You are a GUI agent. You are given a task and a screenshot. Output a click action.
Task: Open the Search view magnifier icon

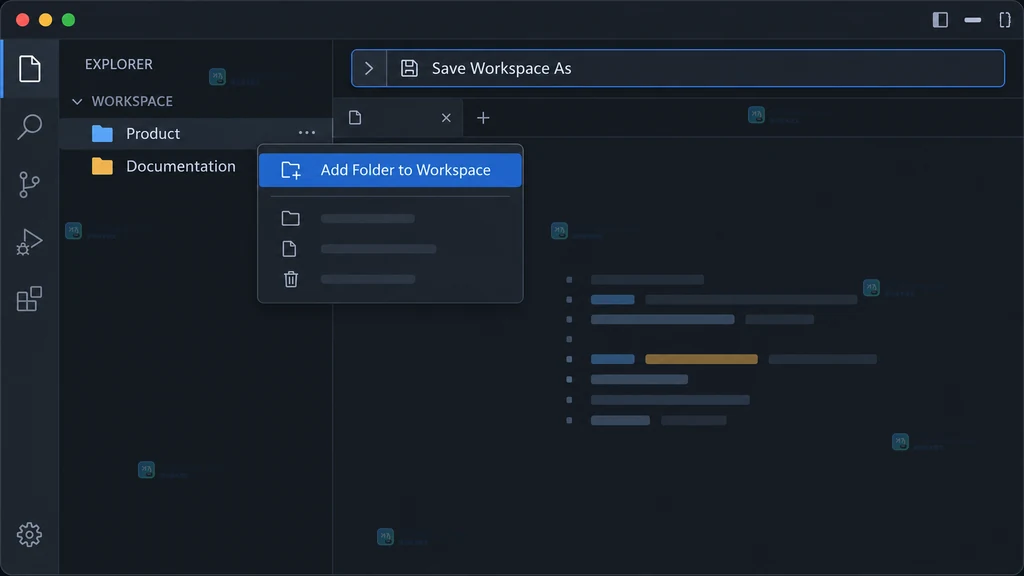coord(29,127)
